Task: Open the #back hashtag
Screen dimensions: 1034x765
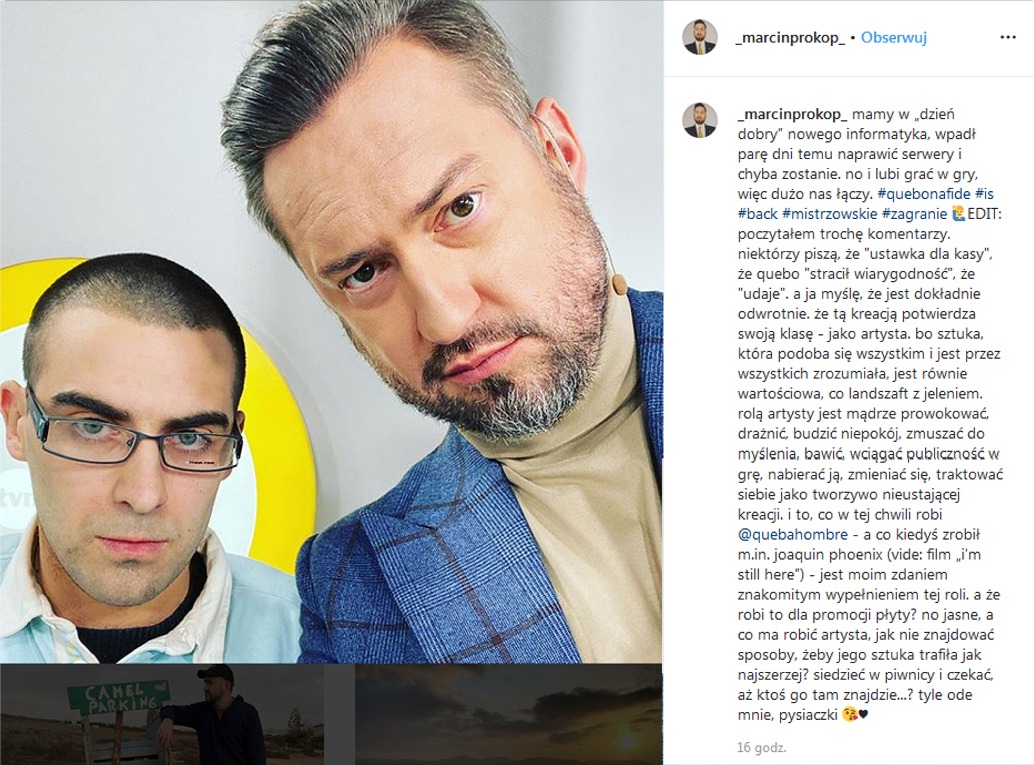Action: (758, 214)
